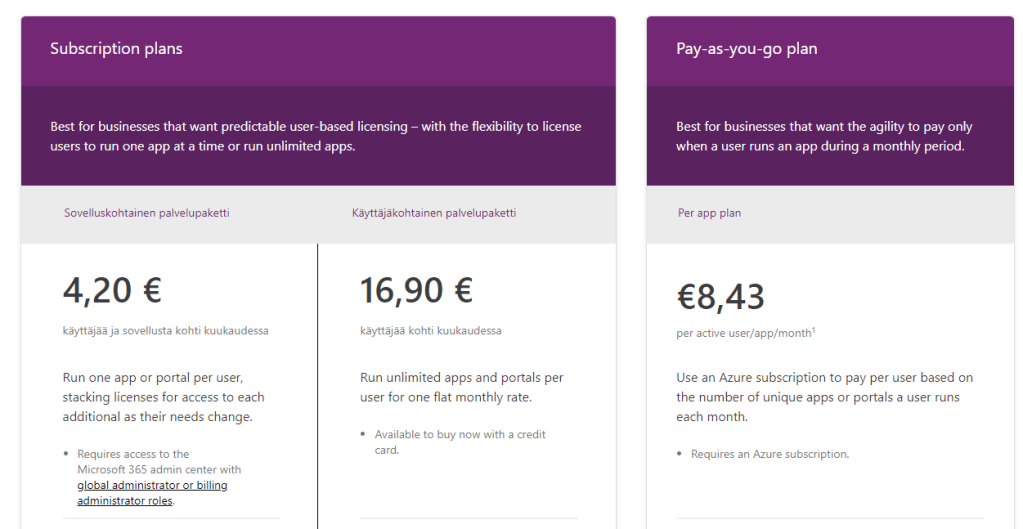1023x529 pixels.
Task: Click the Requires an Azure subscription bullet
Action: pos(769,454)
